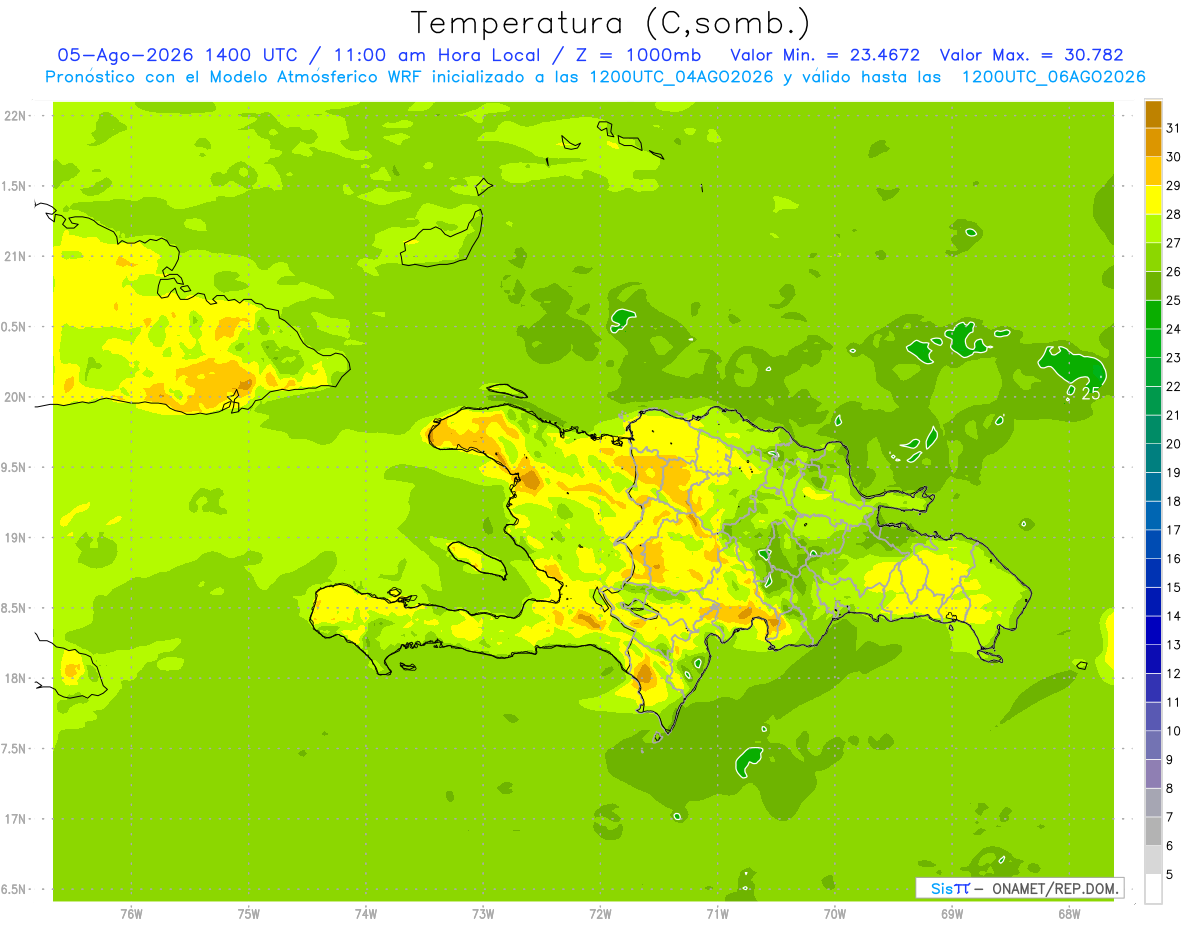Click the latitude label "8.5N"
The height and width of the screenshot is (927, 1200).
14,608
